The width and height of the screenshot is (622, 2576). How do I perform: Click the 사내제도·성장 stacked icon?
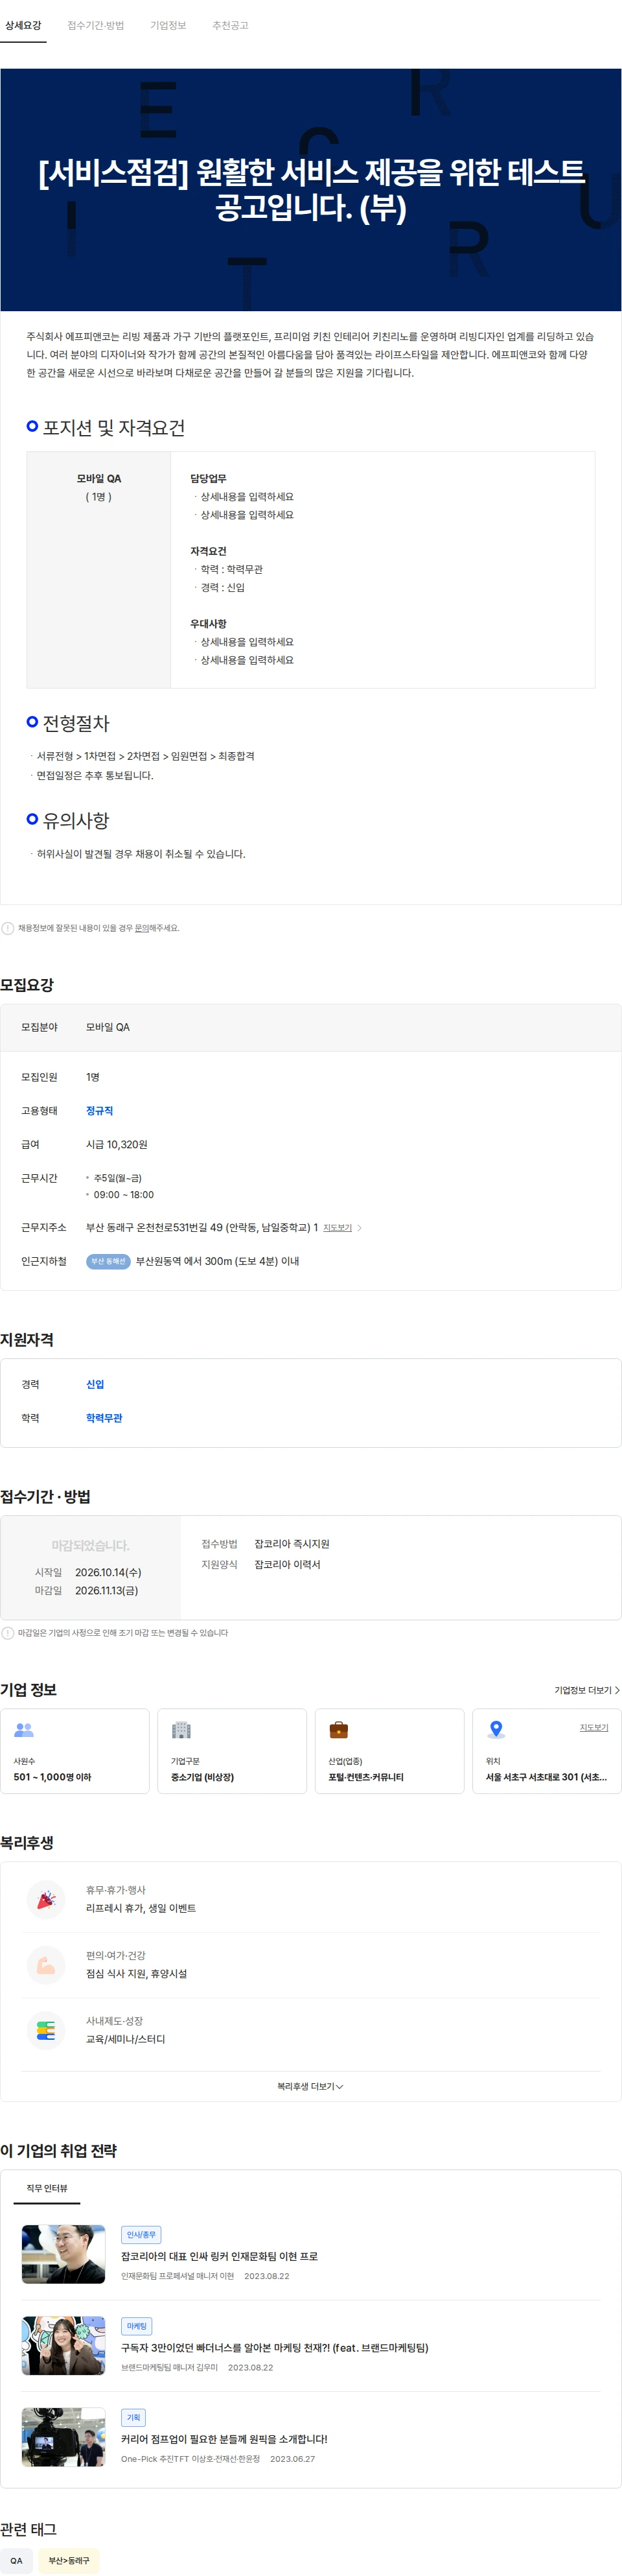pyautogui.click(x=46, y=2030)
